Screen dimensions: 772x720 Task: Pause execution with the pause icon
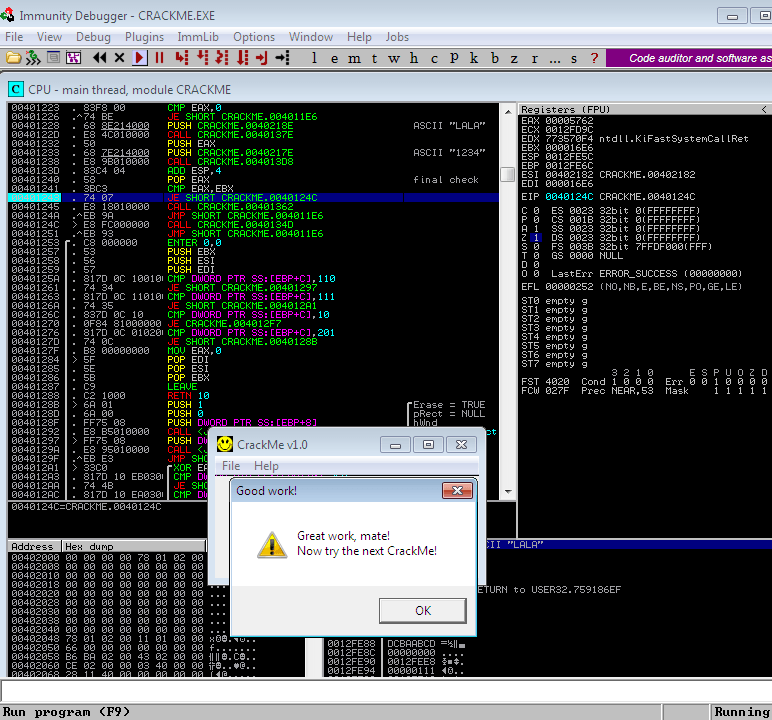(159, 58)
